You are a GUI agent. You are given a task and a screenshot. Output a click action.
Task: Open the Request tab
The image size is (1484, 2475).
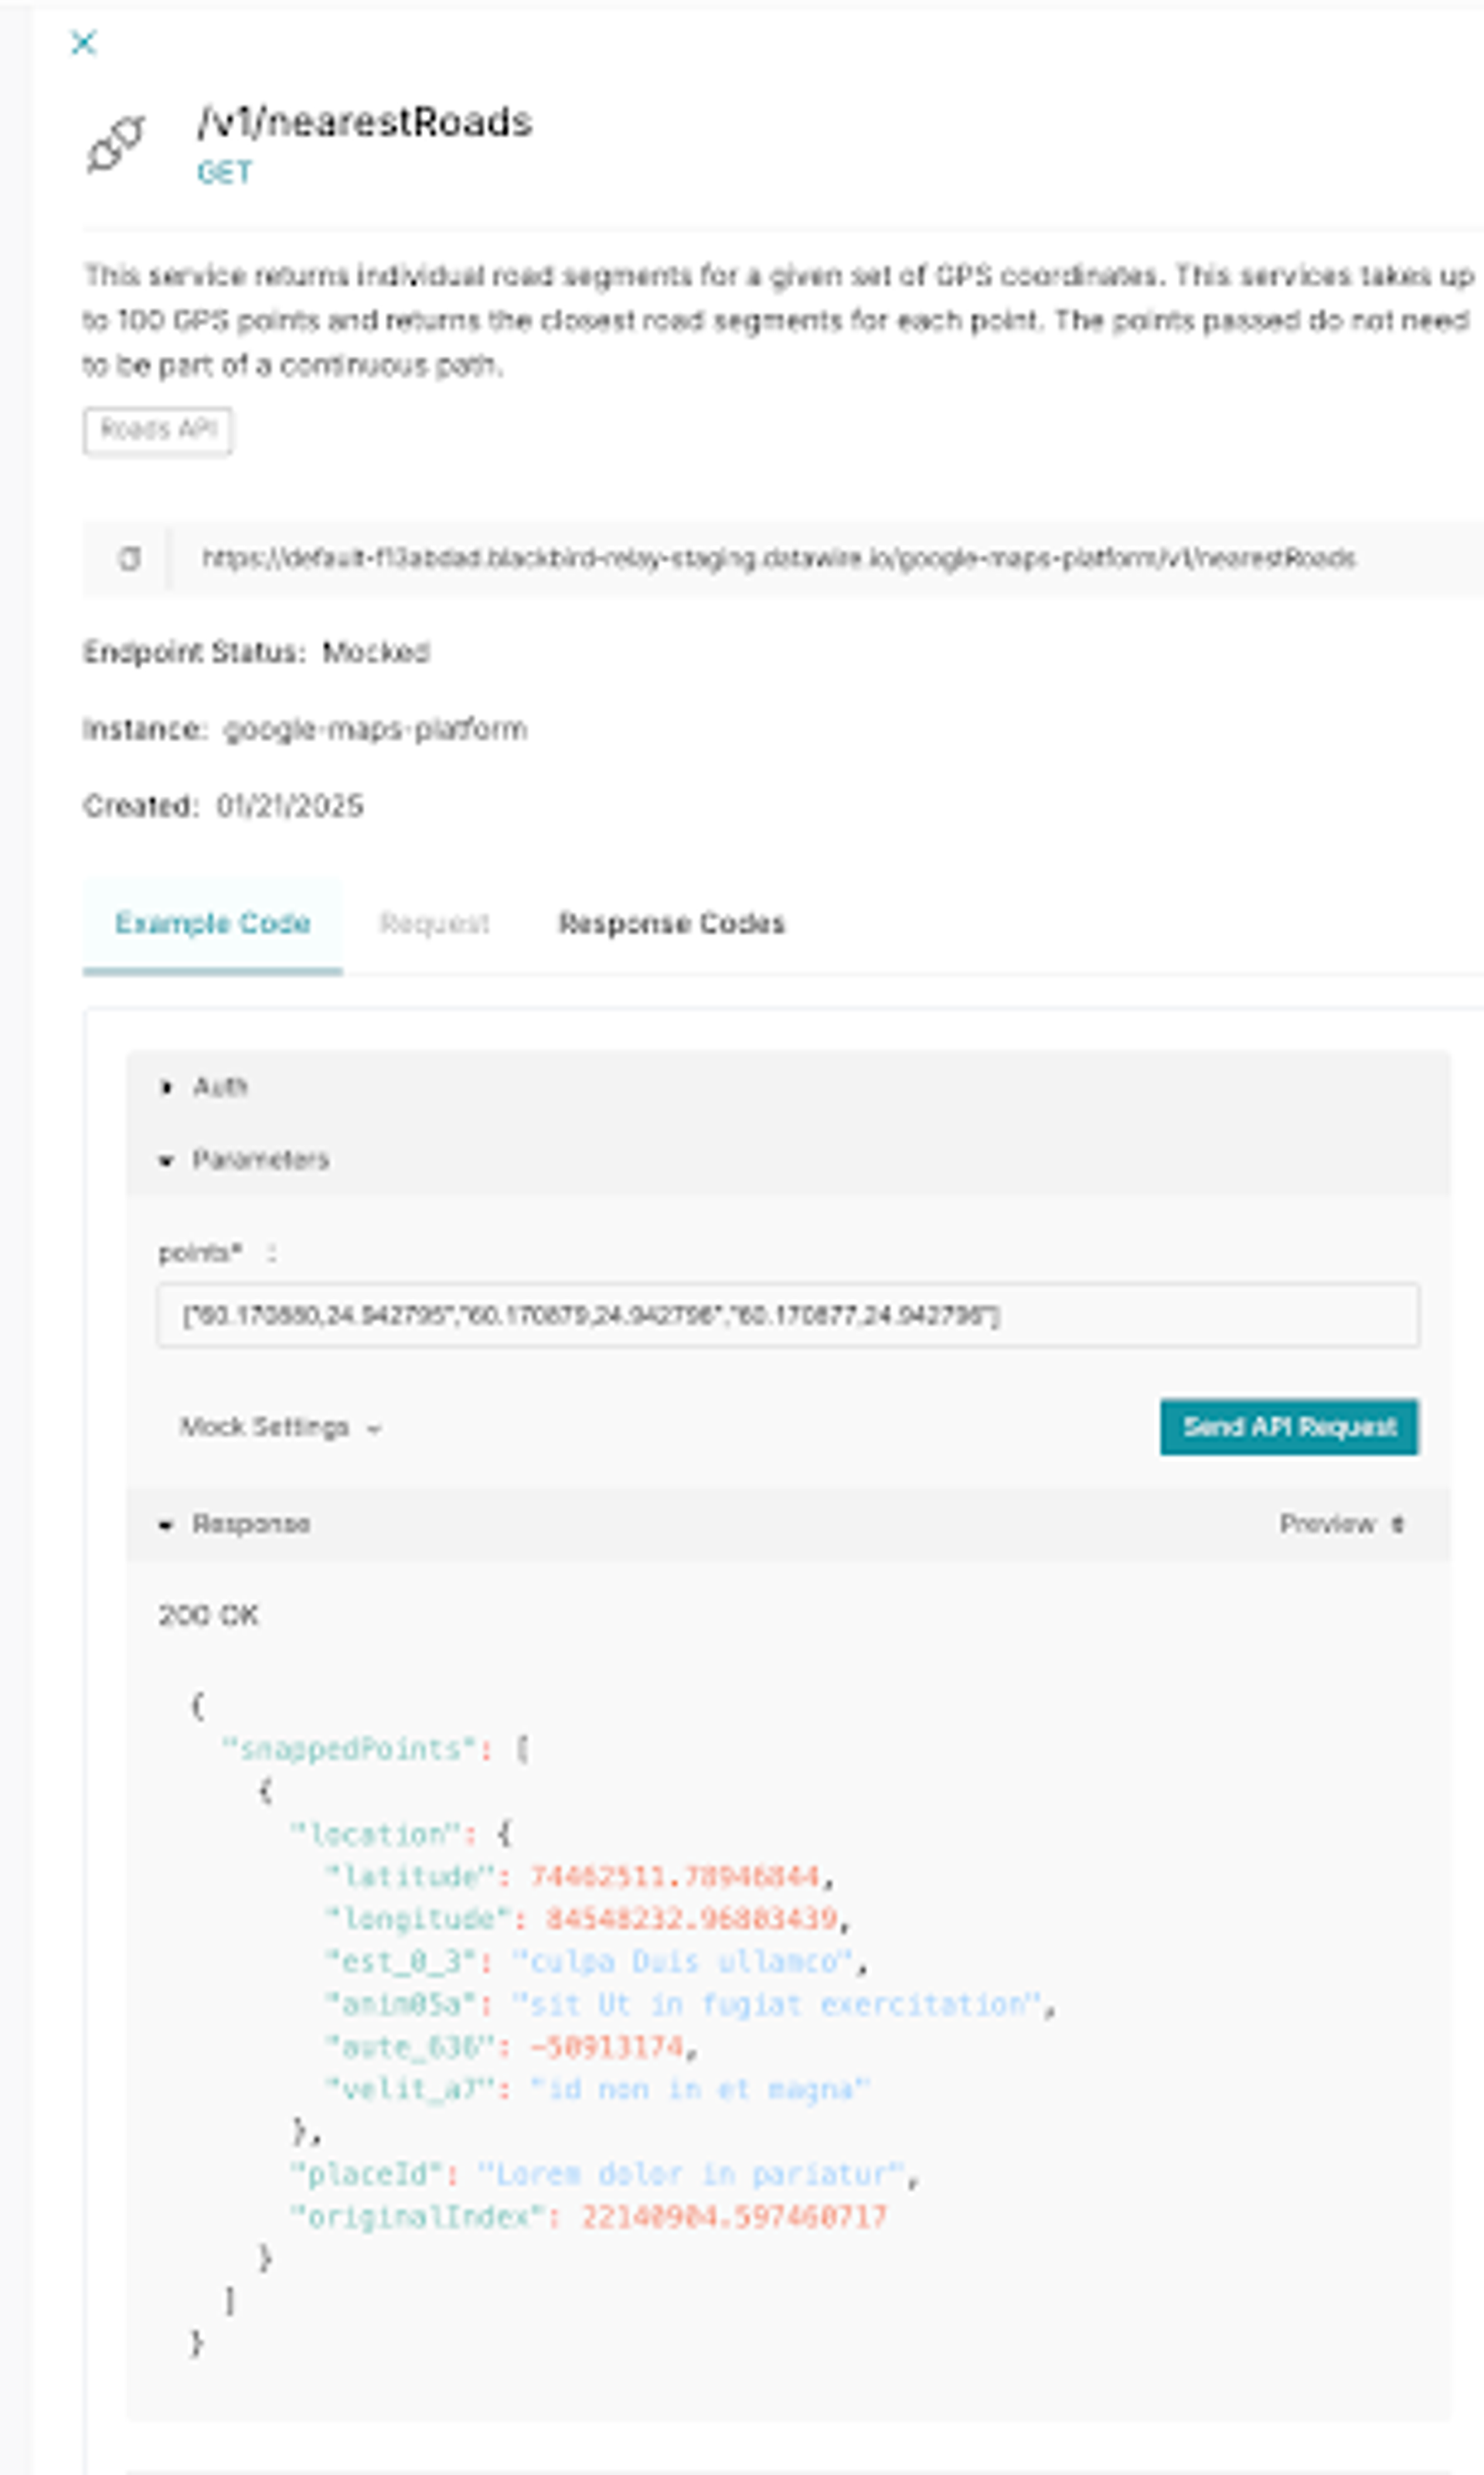click(434, 923)
